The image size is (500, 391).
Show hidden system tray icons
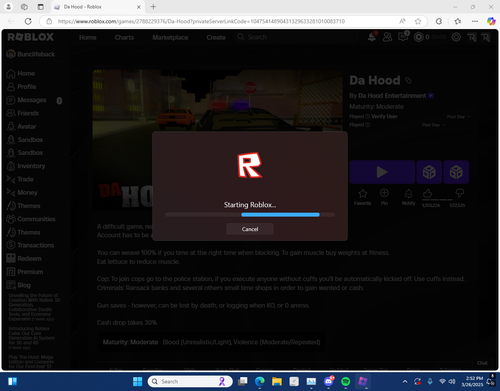coord(405,381)
